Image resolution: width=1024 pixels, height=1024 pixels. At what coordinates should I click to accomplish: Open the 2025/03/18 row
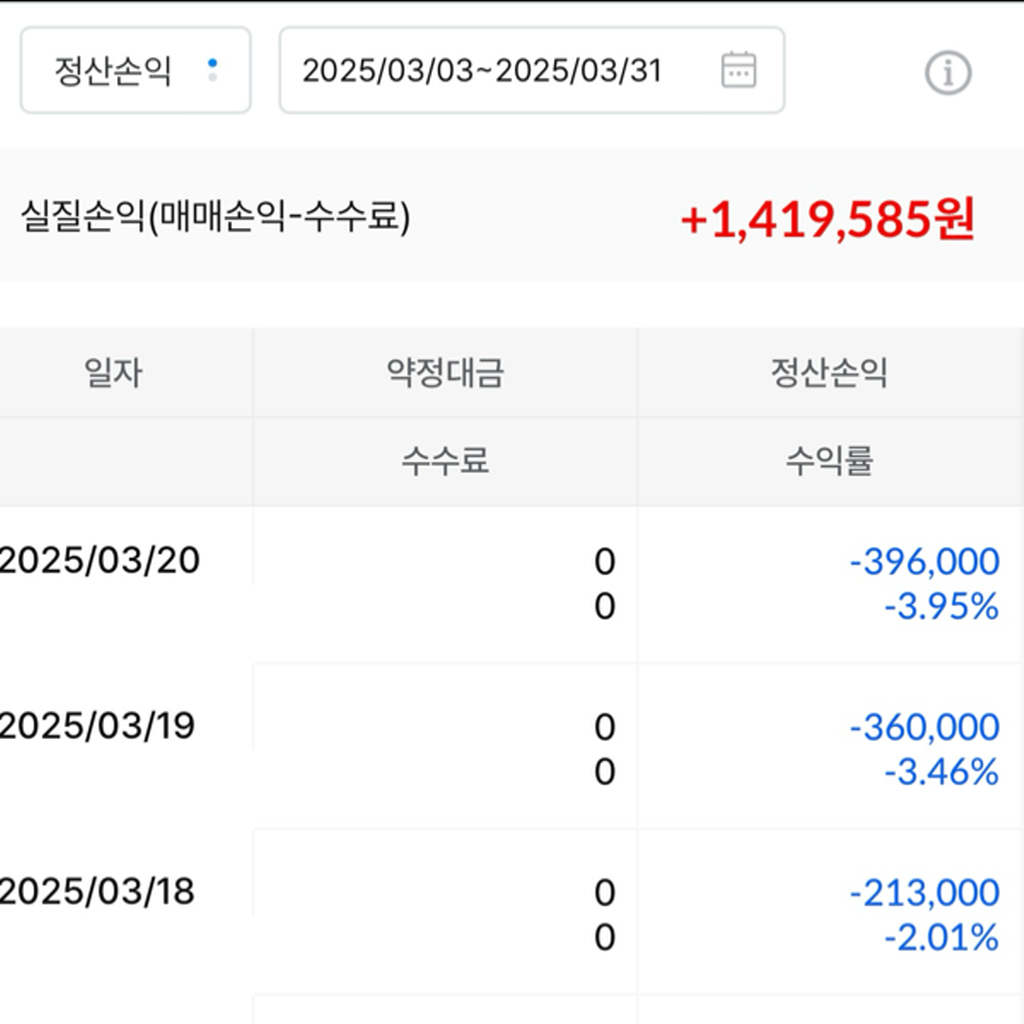point(98,891)
